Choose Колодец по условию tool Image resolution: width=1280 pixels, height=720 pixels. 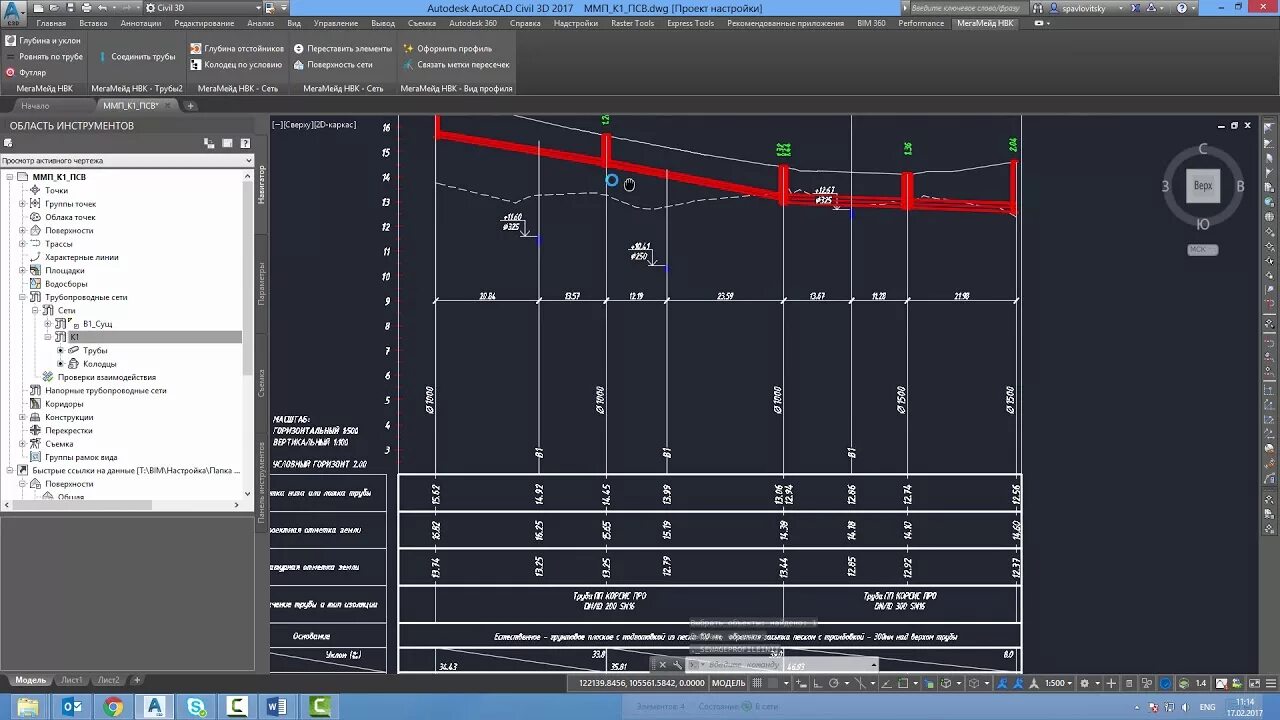click(x=236, y=64)
